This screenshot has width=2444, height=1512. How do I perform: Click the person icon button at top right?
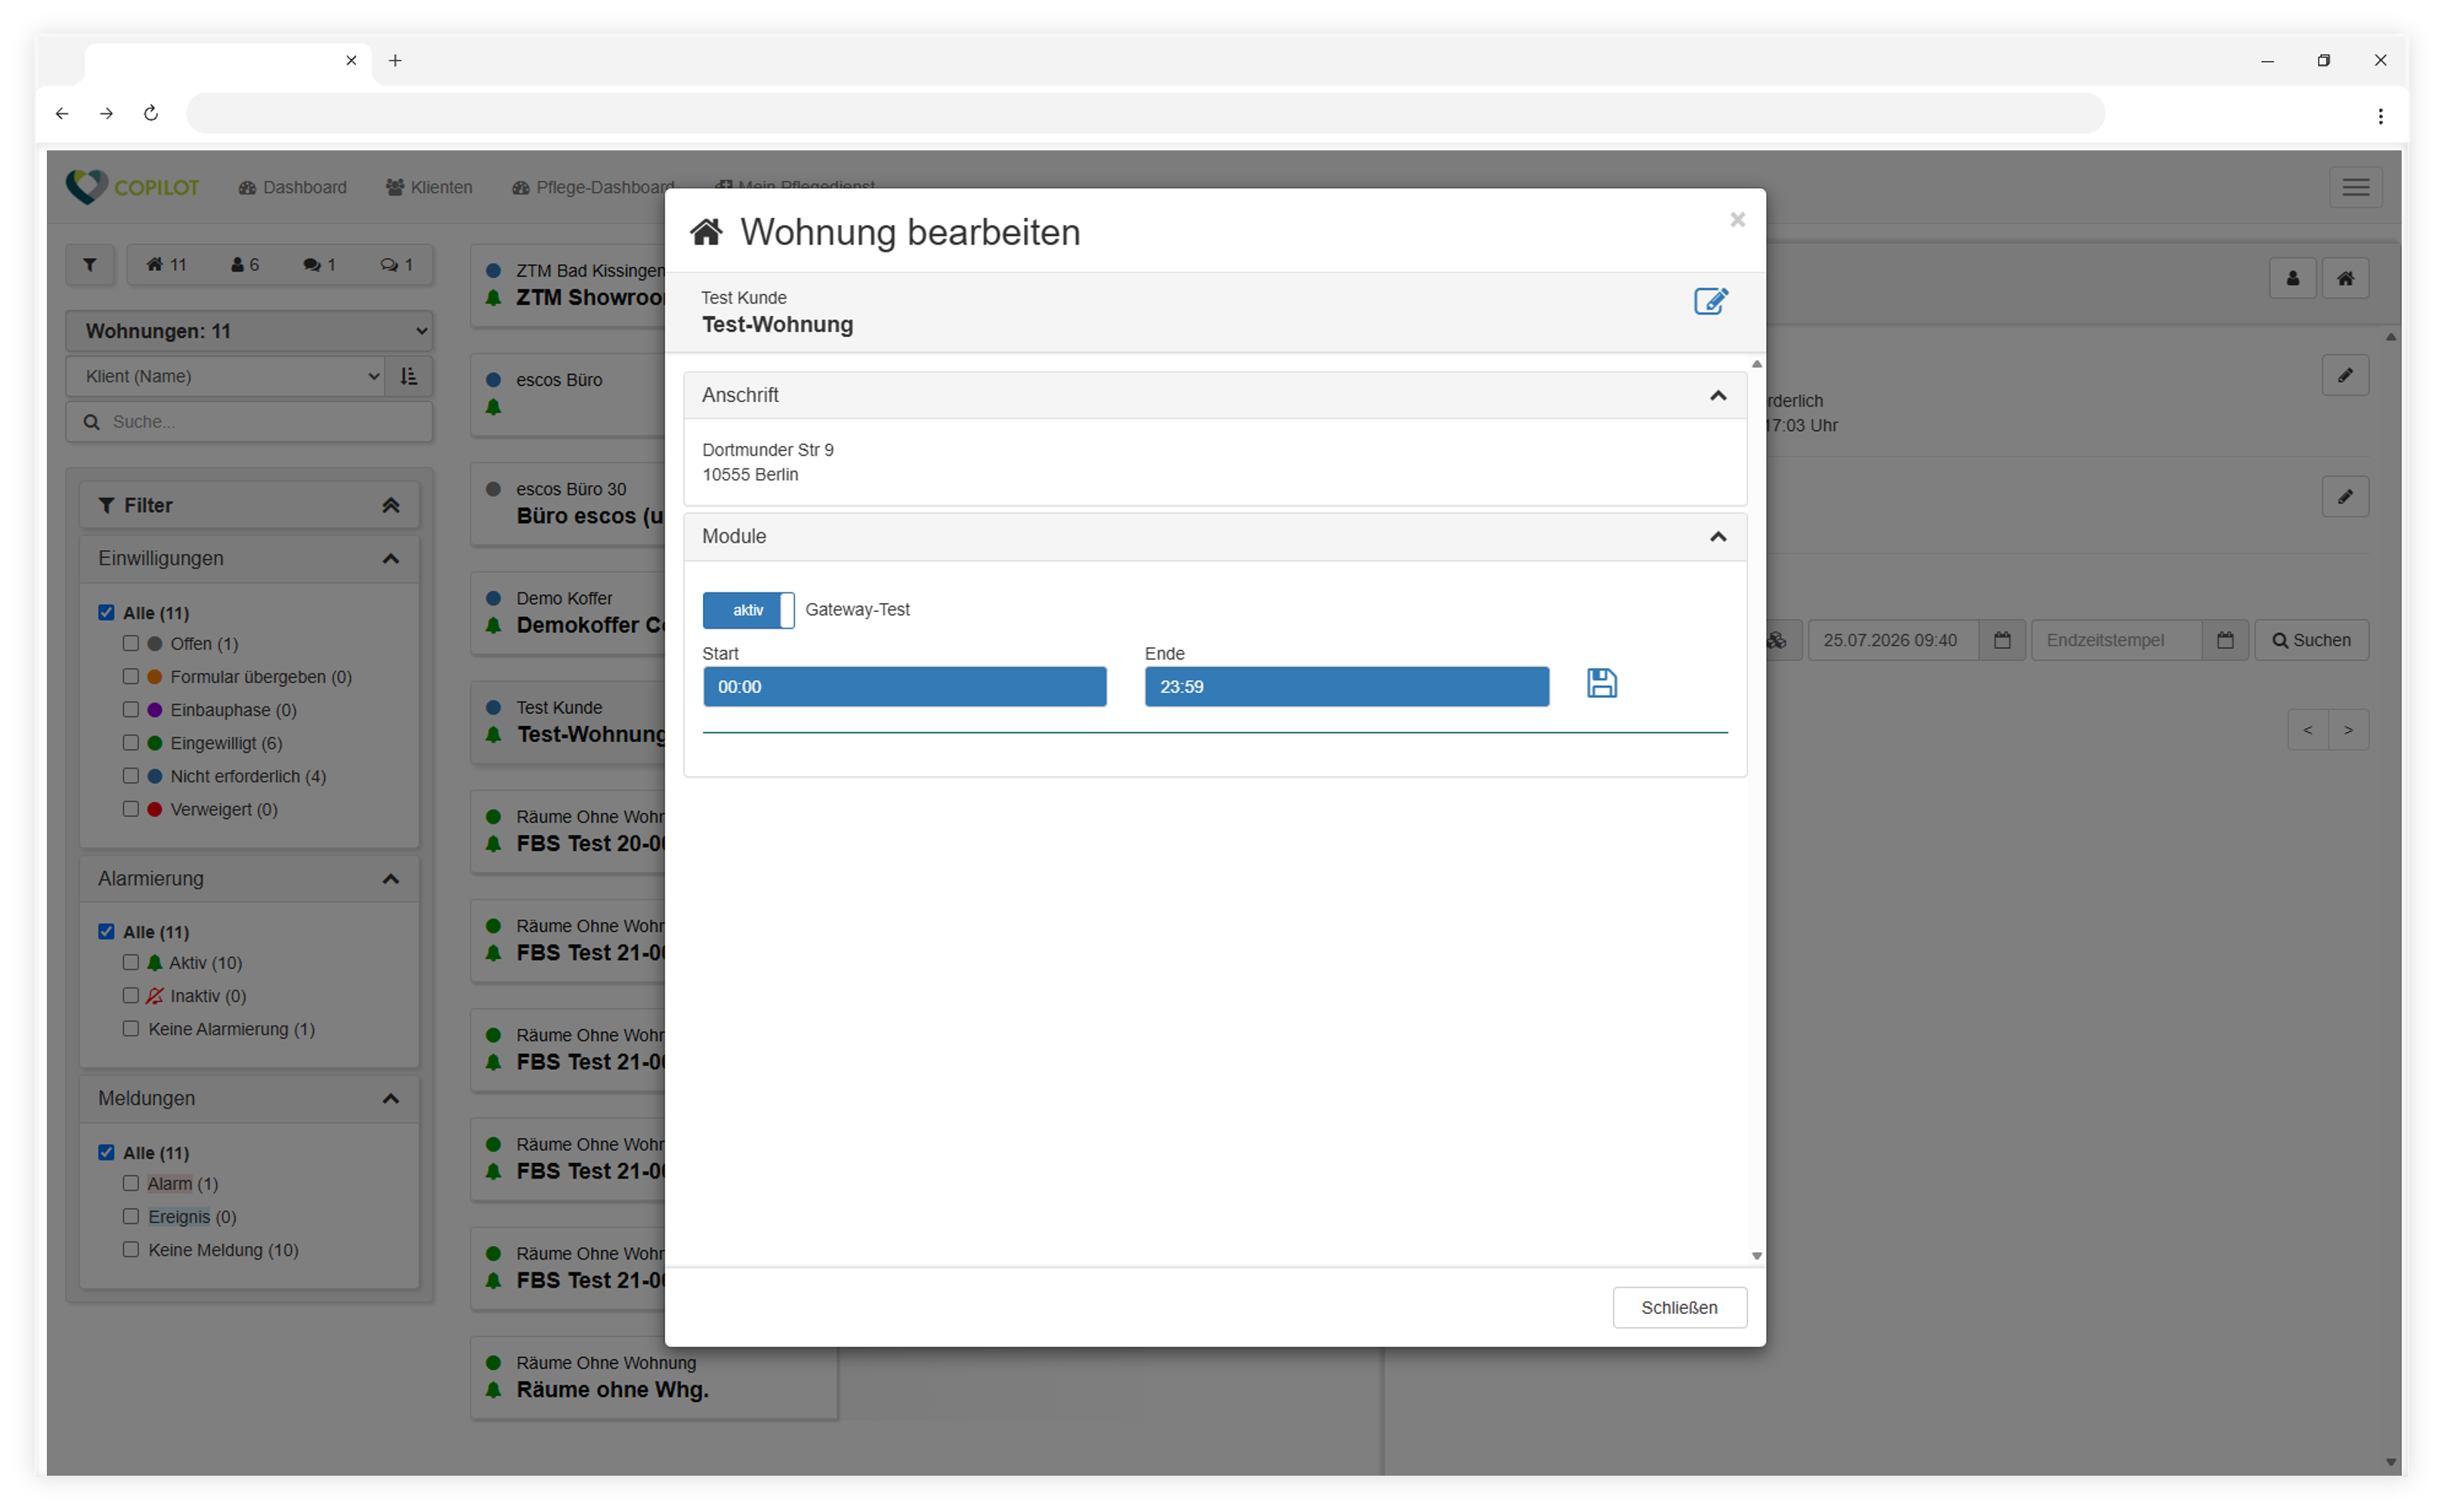coord(2292,278)
